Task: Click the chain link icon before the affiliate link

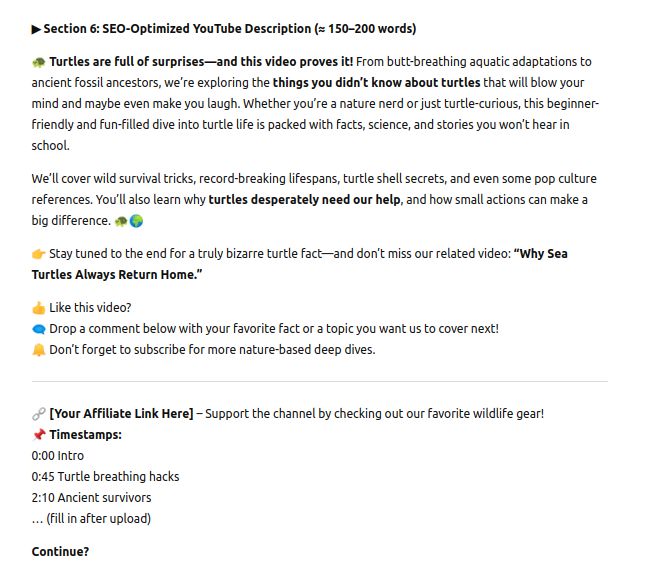Action: (38, 414)
